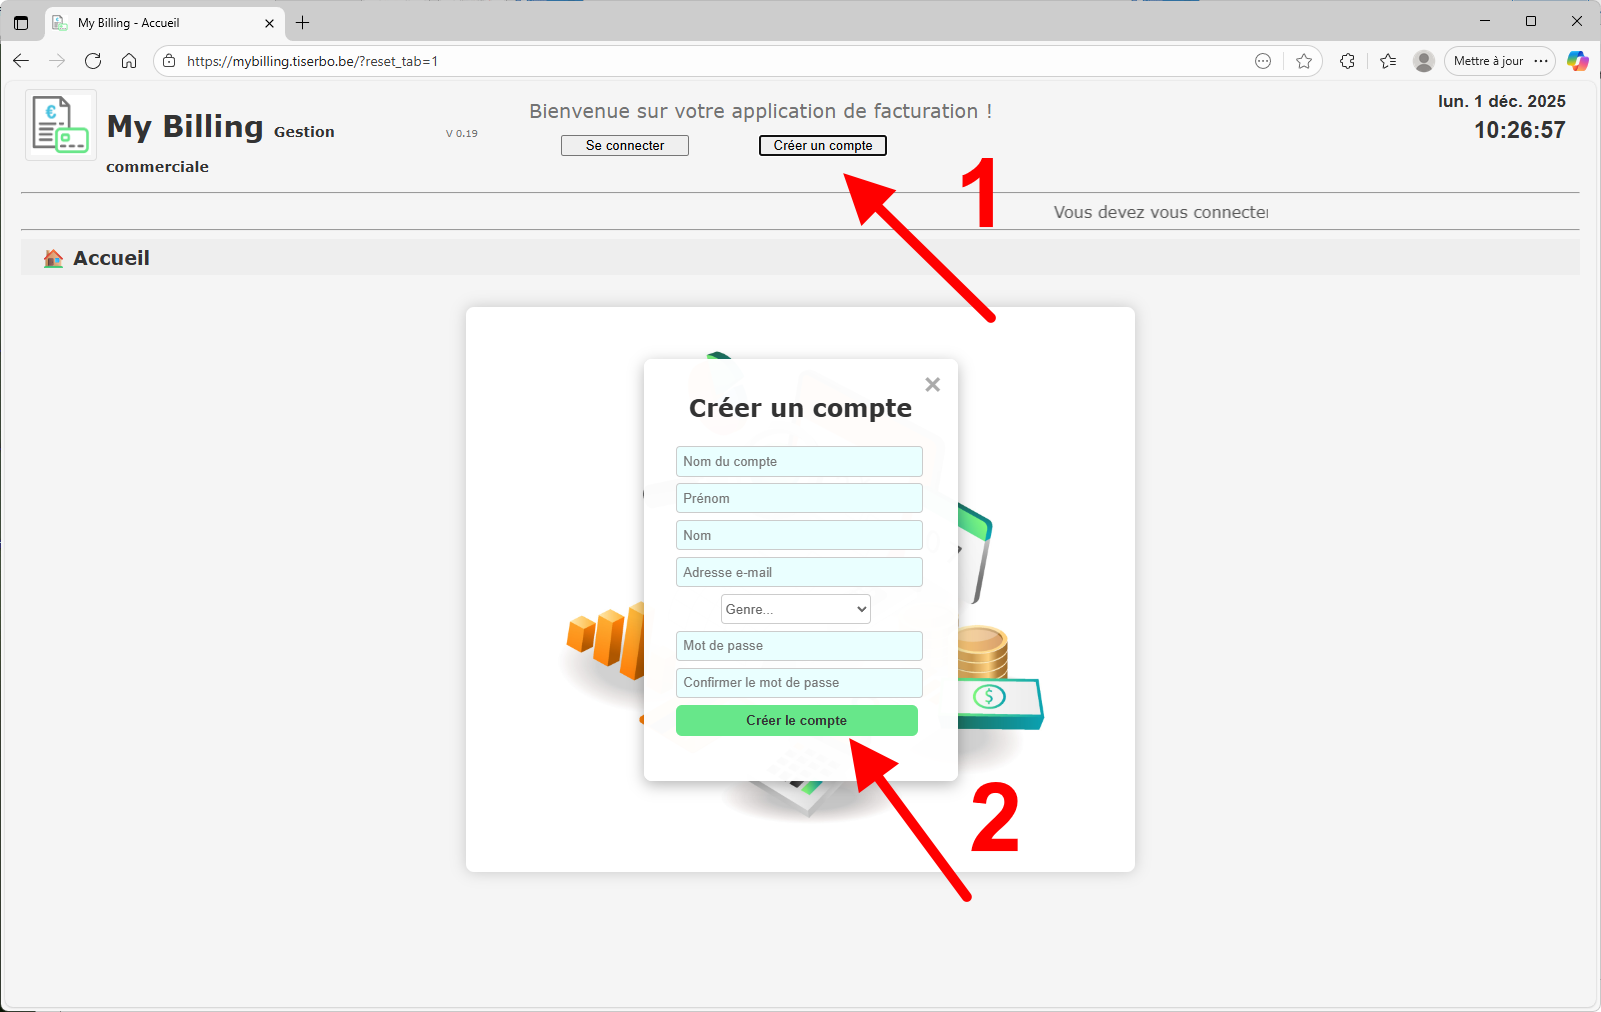Open the browser profile avatar
Screen dimensions: 1601x1012
pos(1423,61)
